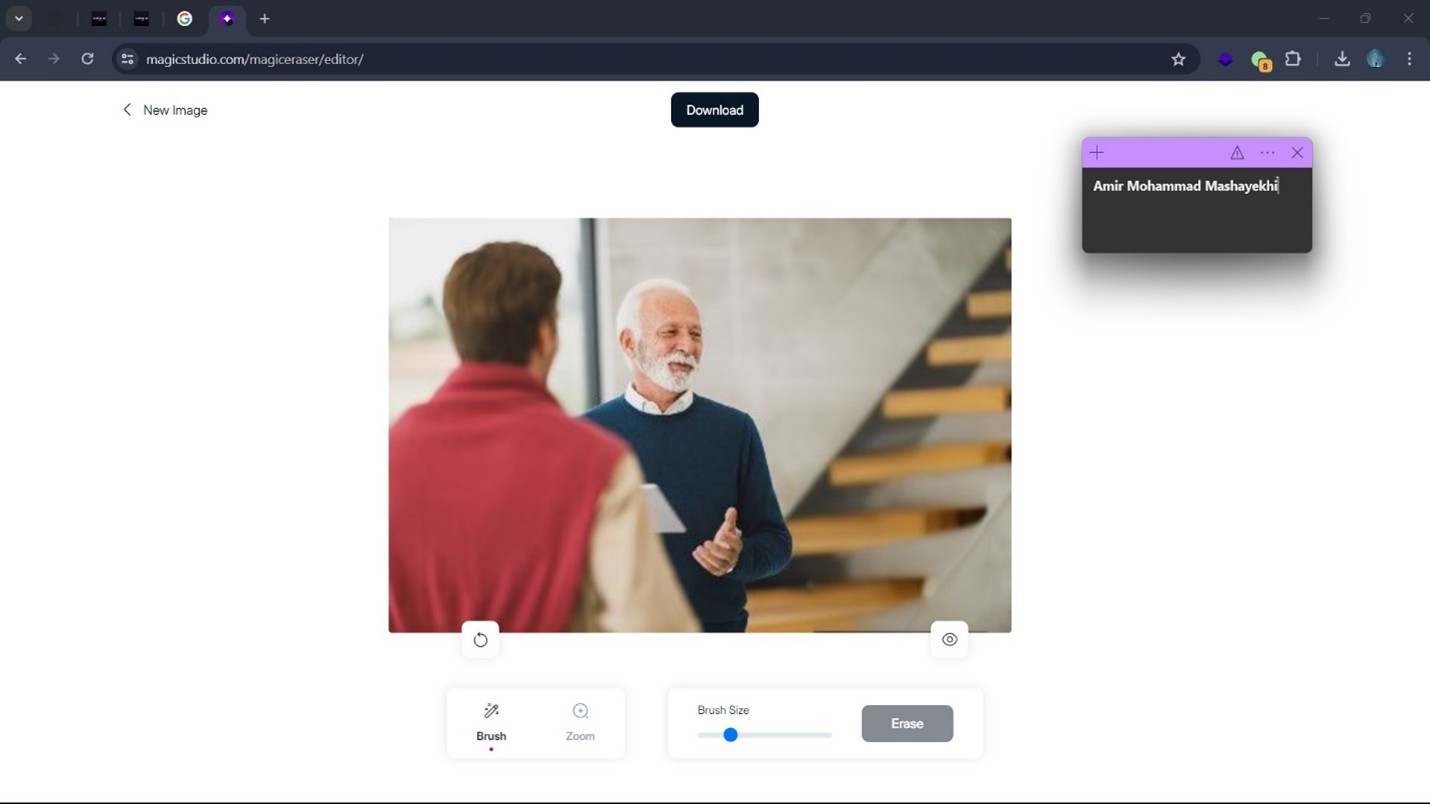The height and width of the screenshot is (804, 1430).
Task: Open the browser Downloads icon
Action: (1342, 59)
